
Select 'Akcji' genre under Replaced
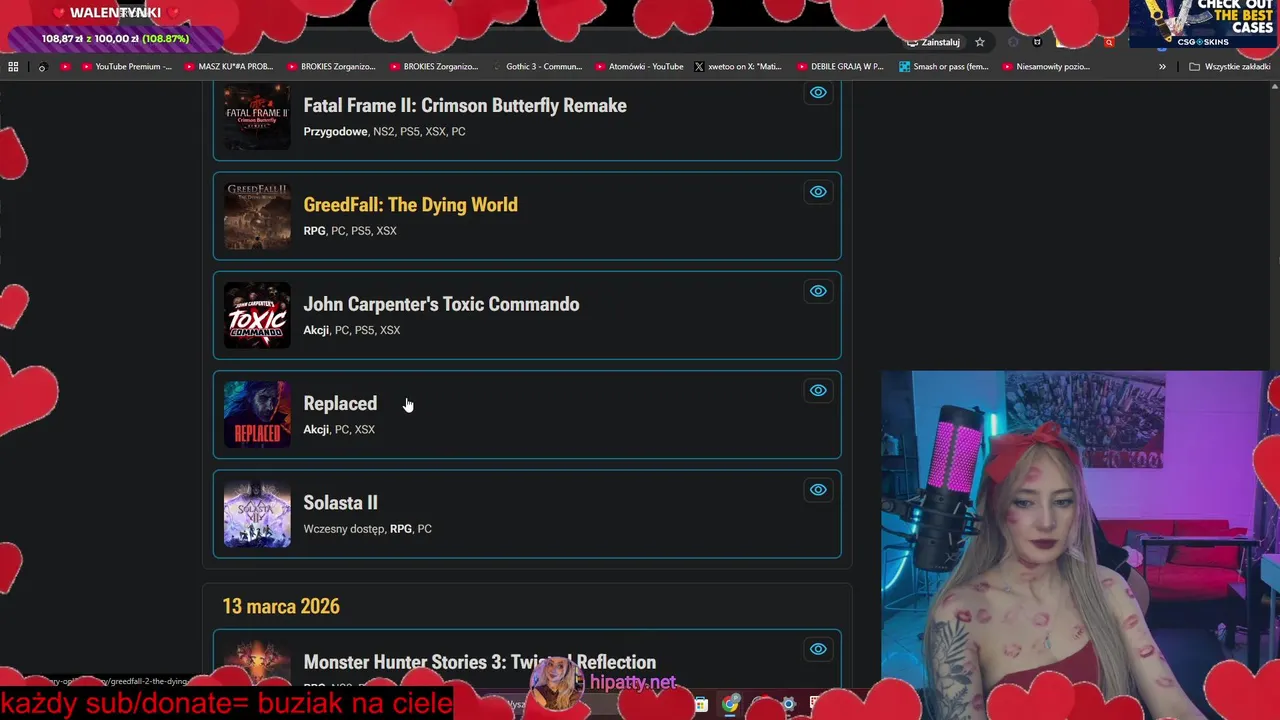pyautogui.click(x=316, y=429)
